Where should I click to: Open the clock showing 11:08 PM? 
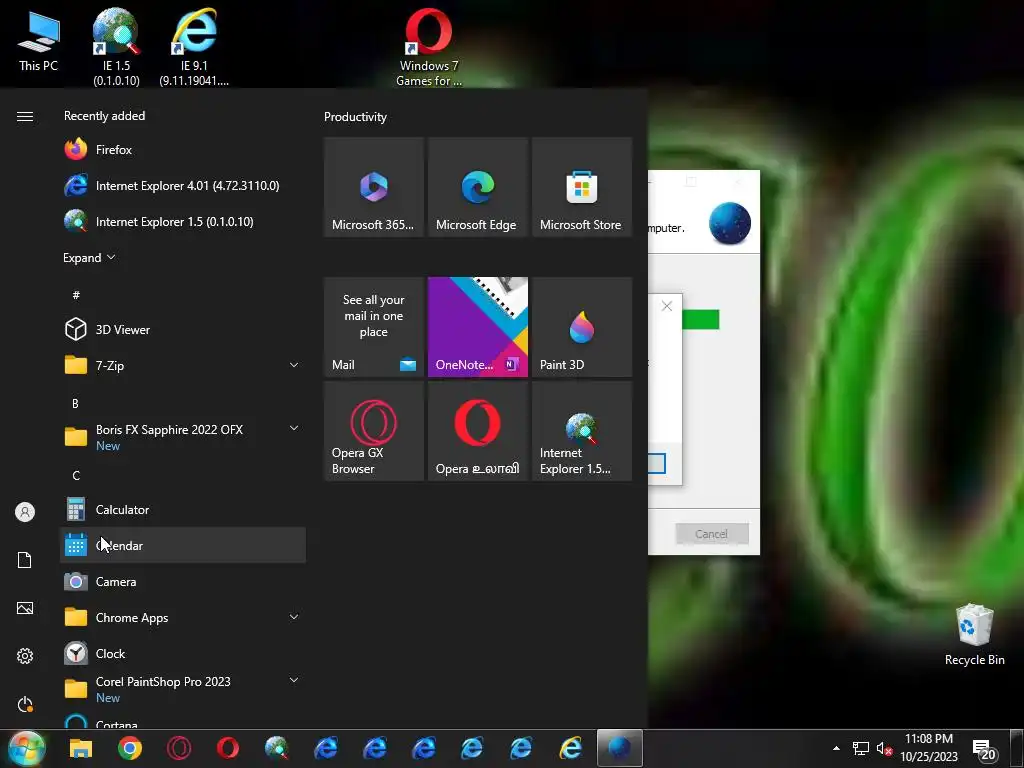[x=929, y=748]
